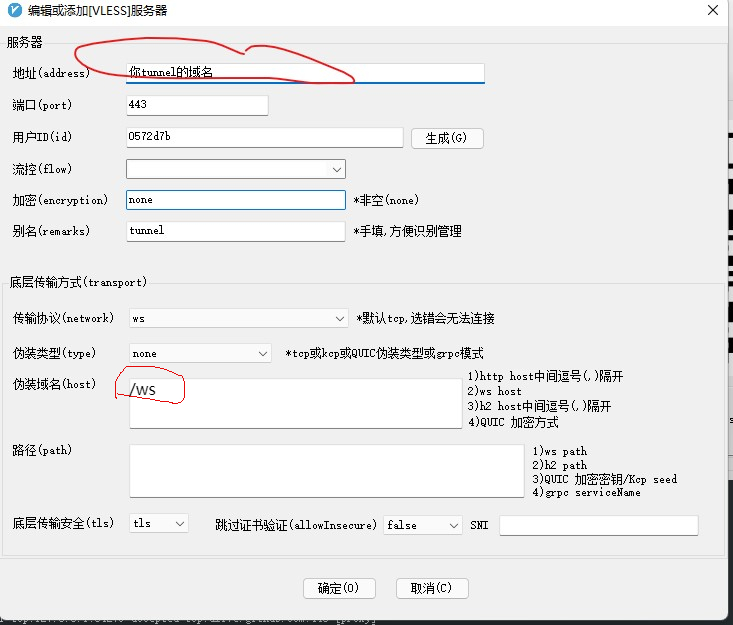The image size is (733, 625).
Task: Click the host (伪装域名) text area
Action: (295, 403)
